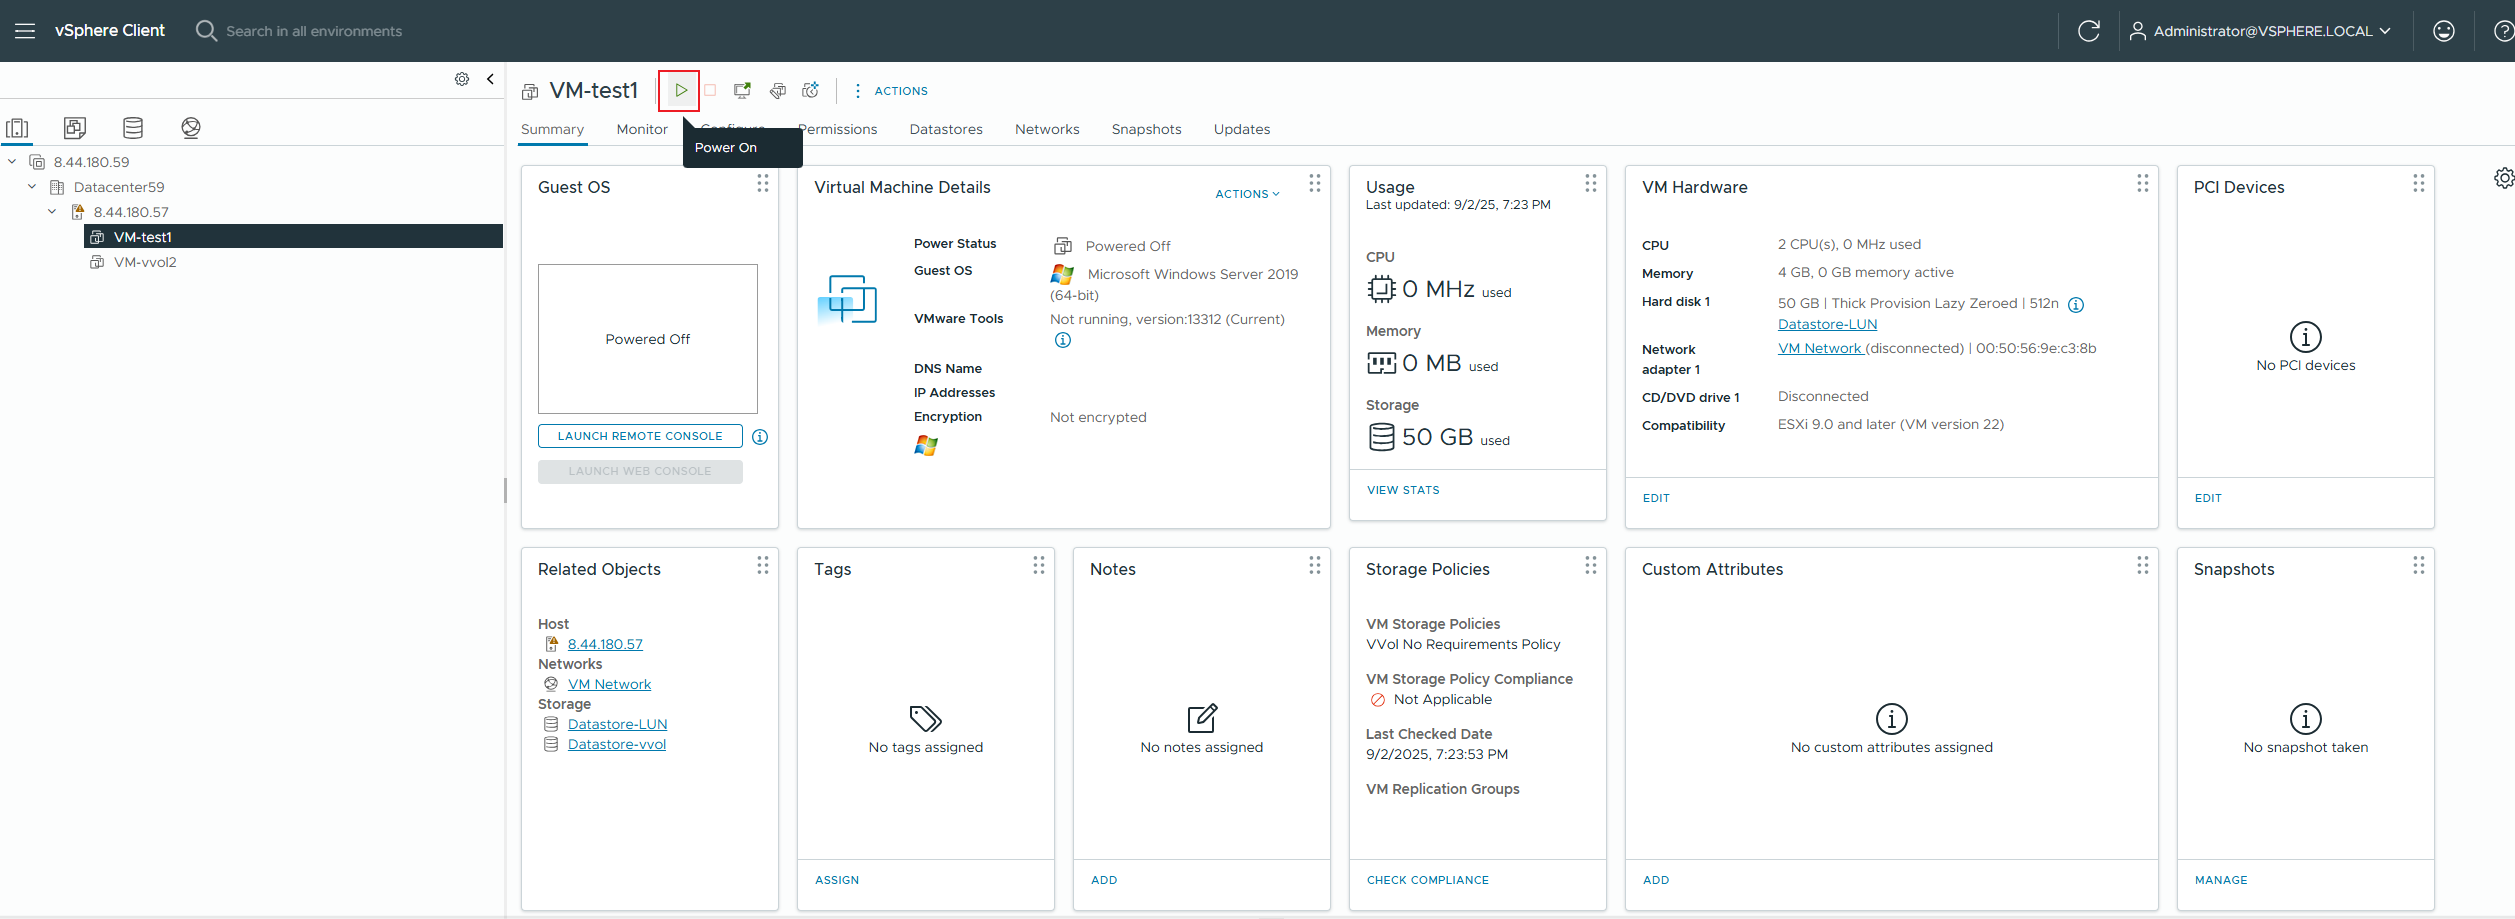Click the Power Off stop icon
Screen dimensions: 2515x919
710,91
